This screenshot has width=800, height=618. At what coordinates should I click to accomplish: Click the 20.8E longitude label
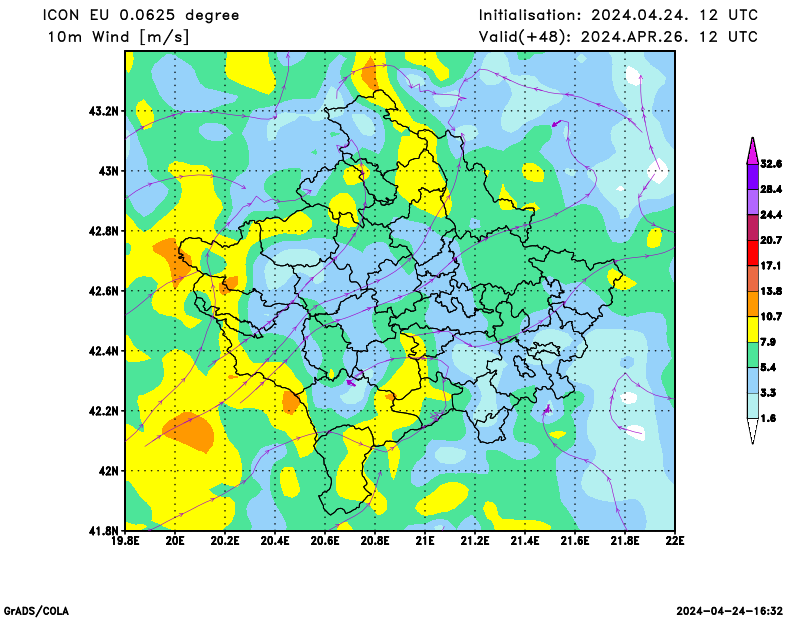pyautogui.click(x=376, y=541)
